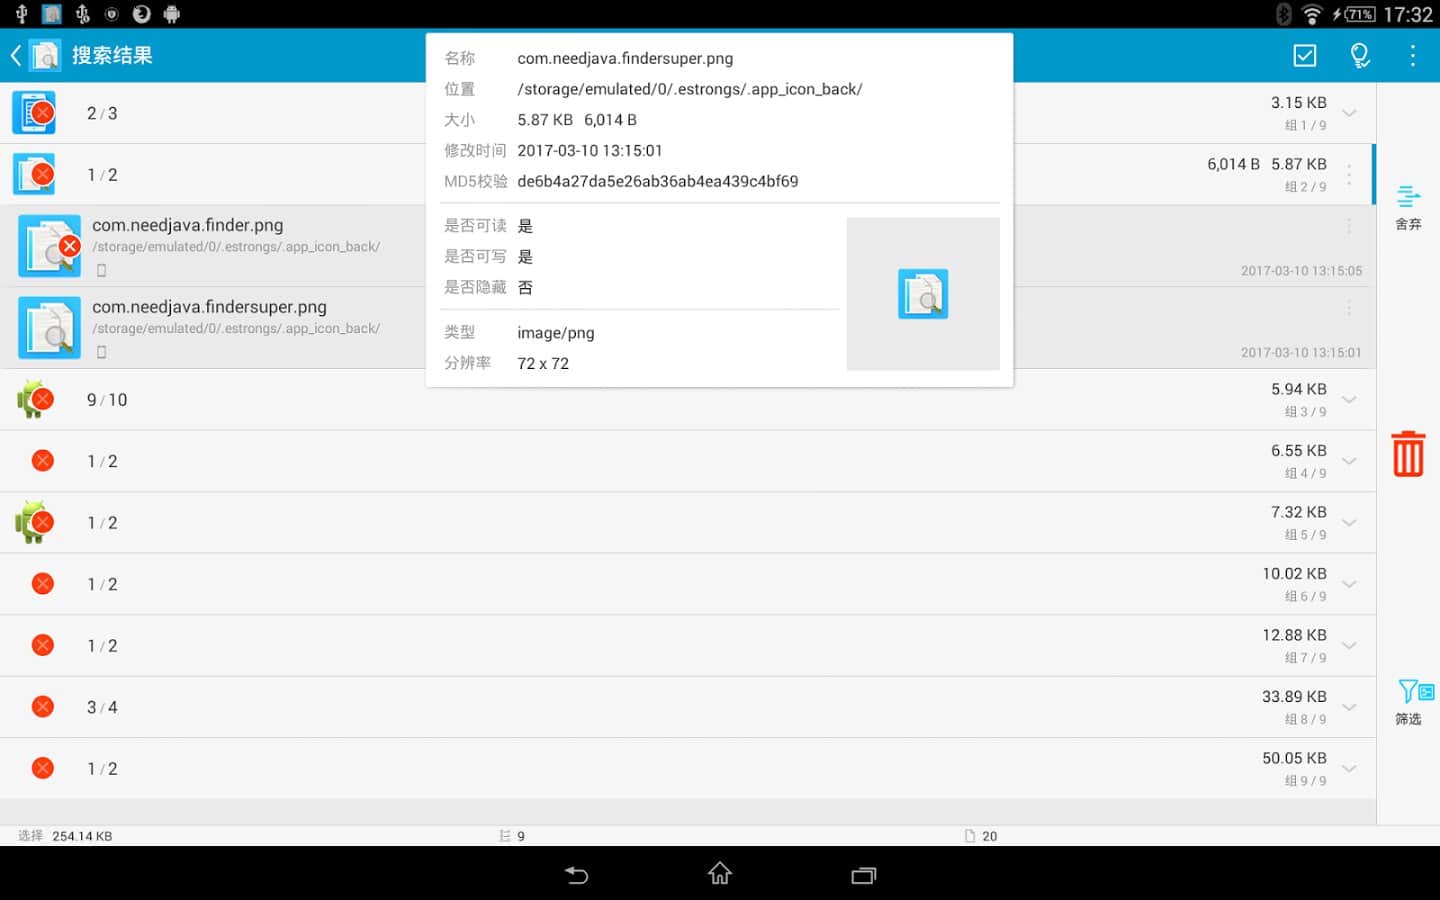Expand group 1/9 with the 3.15 KB chevron
The width and height of the screenshot is (1440, 900).
tap(1349, 113)
